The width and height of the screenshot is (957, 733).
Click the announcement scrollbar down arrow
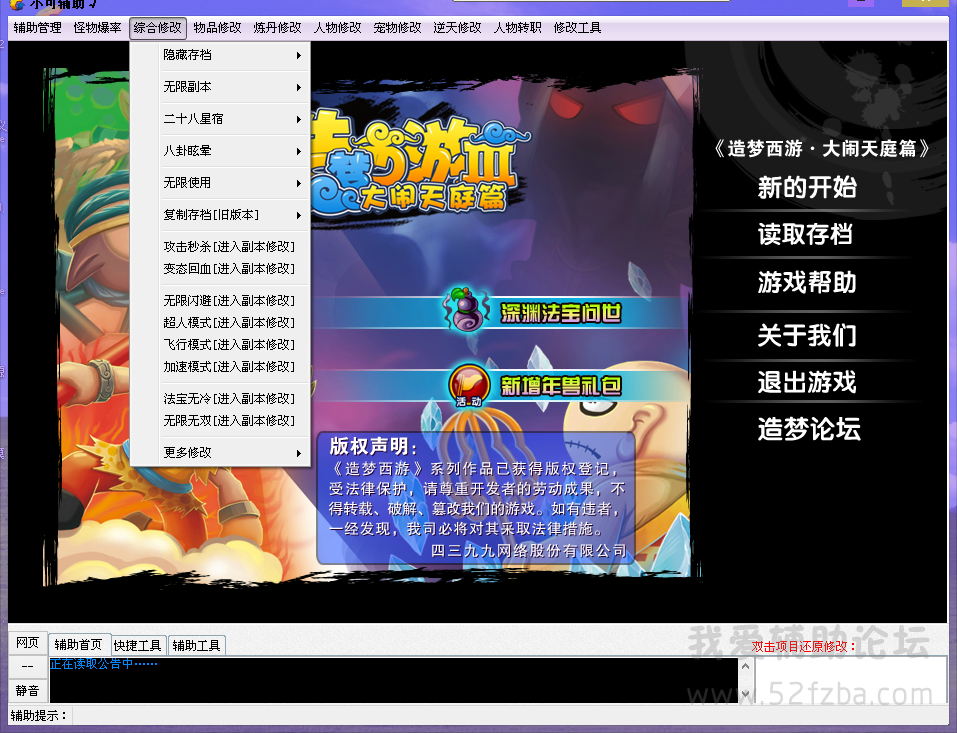point(745,694)
